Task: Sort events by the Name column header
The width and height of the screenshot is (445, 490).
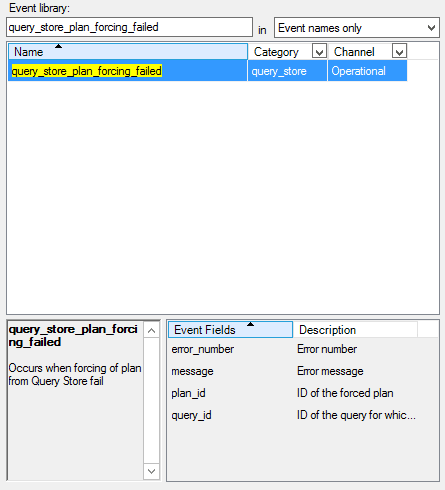Action: pos(128,52)
